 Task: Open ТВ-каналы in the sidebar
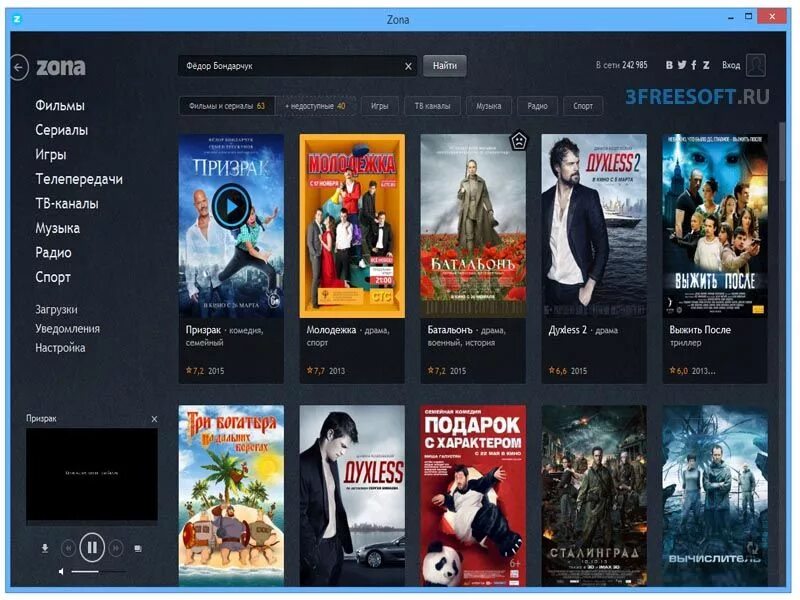point(67,204)
